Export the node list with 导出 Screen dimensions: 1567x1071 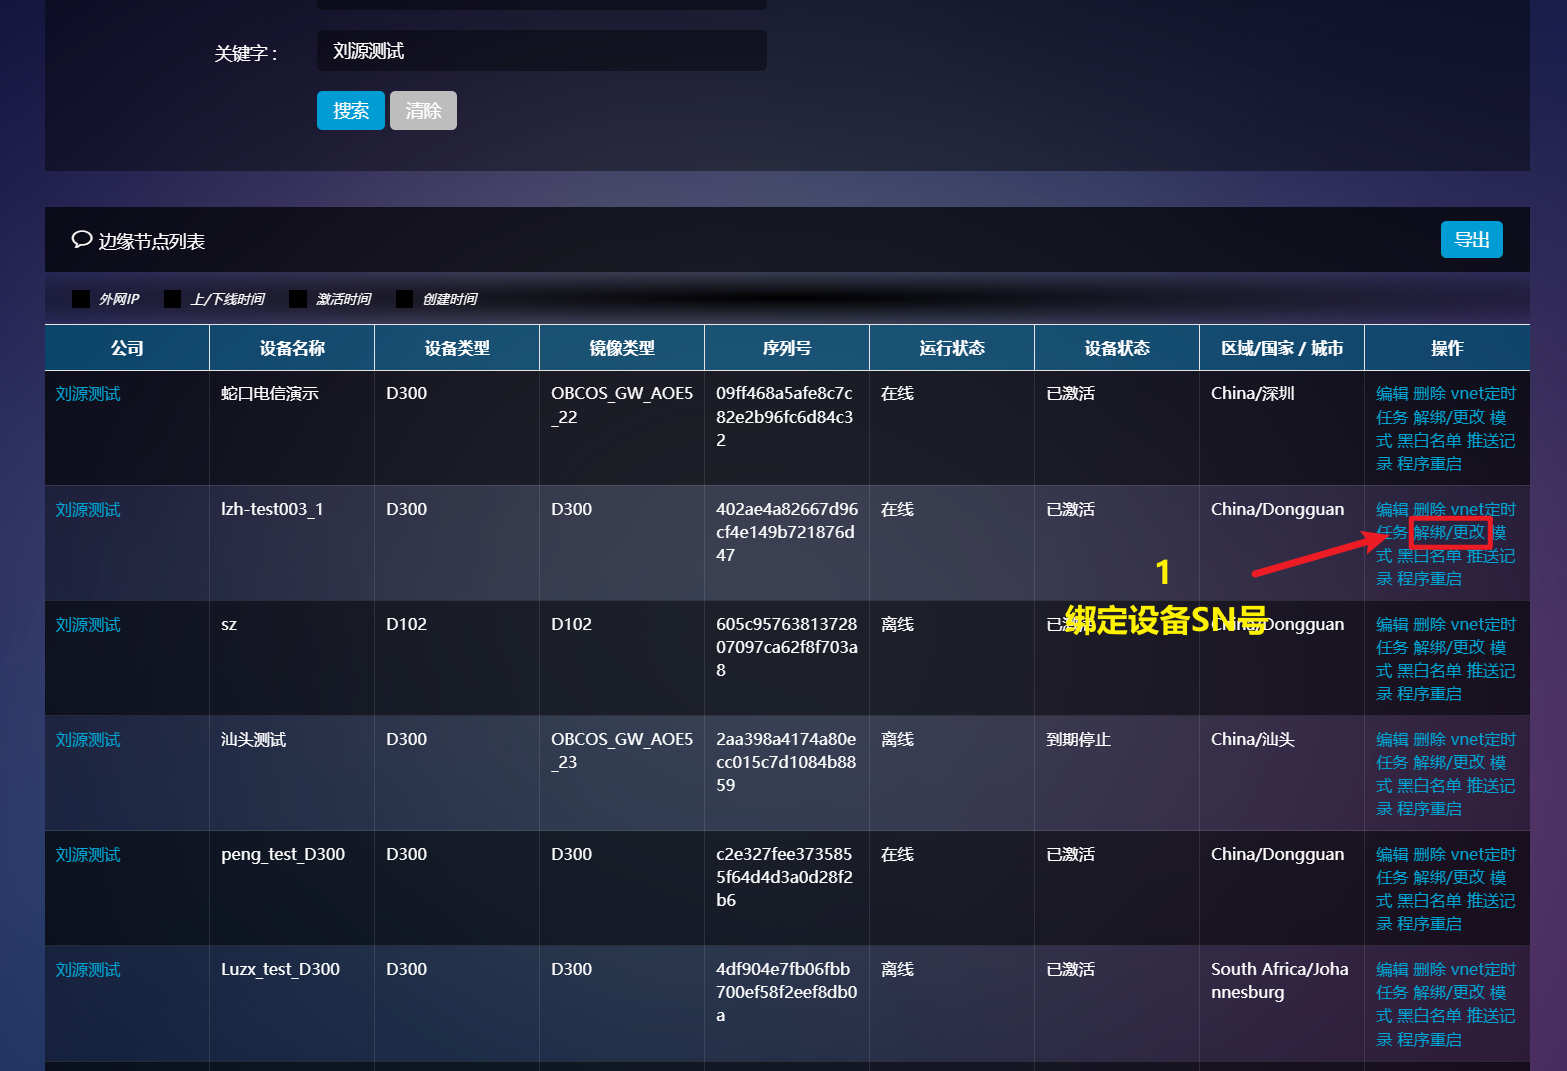tap(1471, 240)
